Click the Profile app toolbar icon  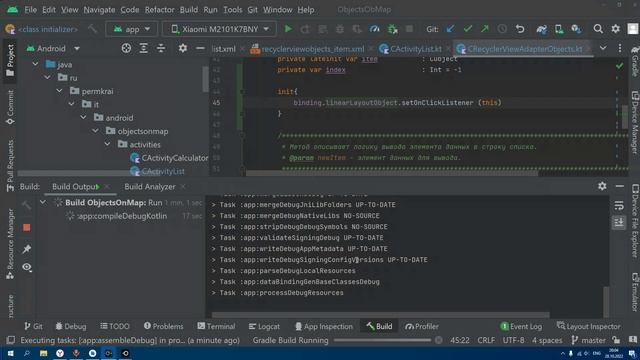pos(374,29)
